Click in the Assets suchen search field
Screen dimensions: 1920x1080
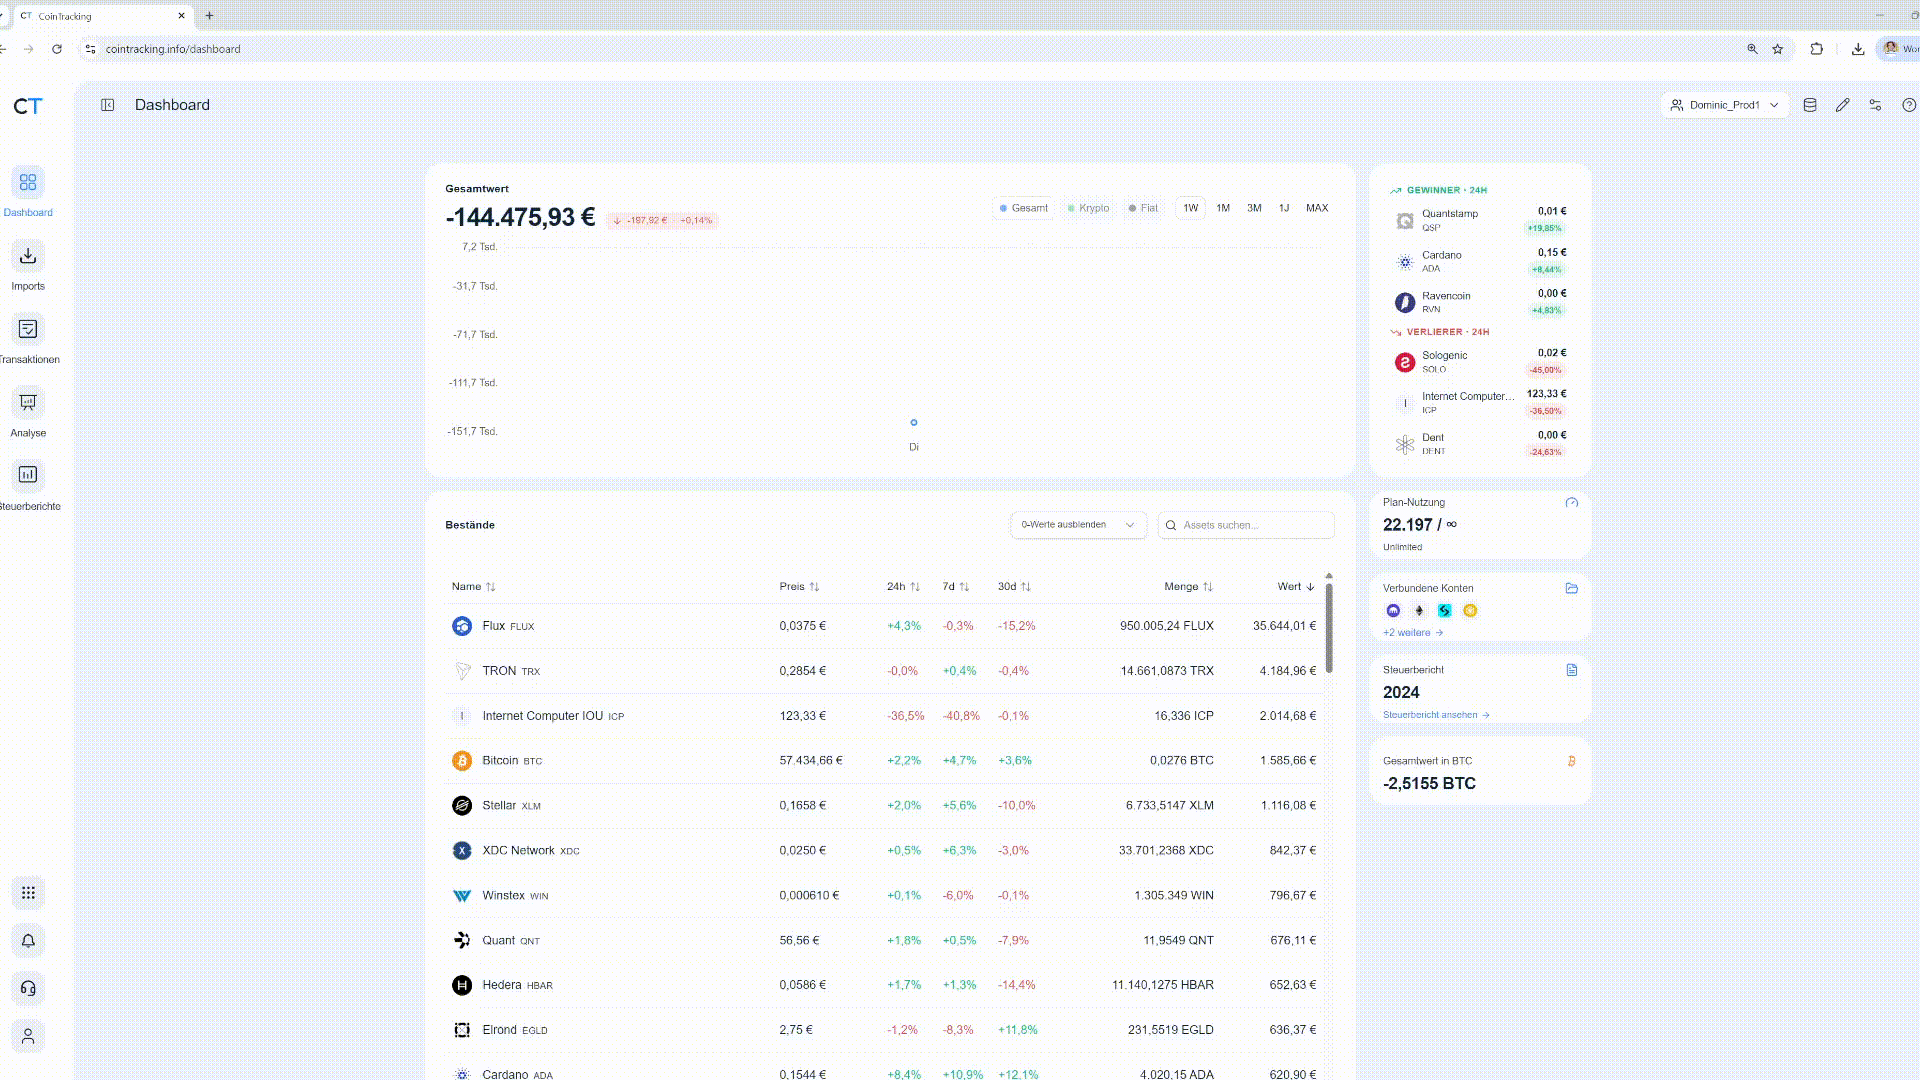1246,525
